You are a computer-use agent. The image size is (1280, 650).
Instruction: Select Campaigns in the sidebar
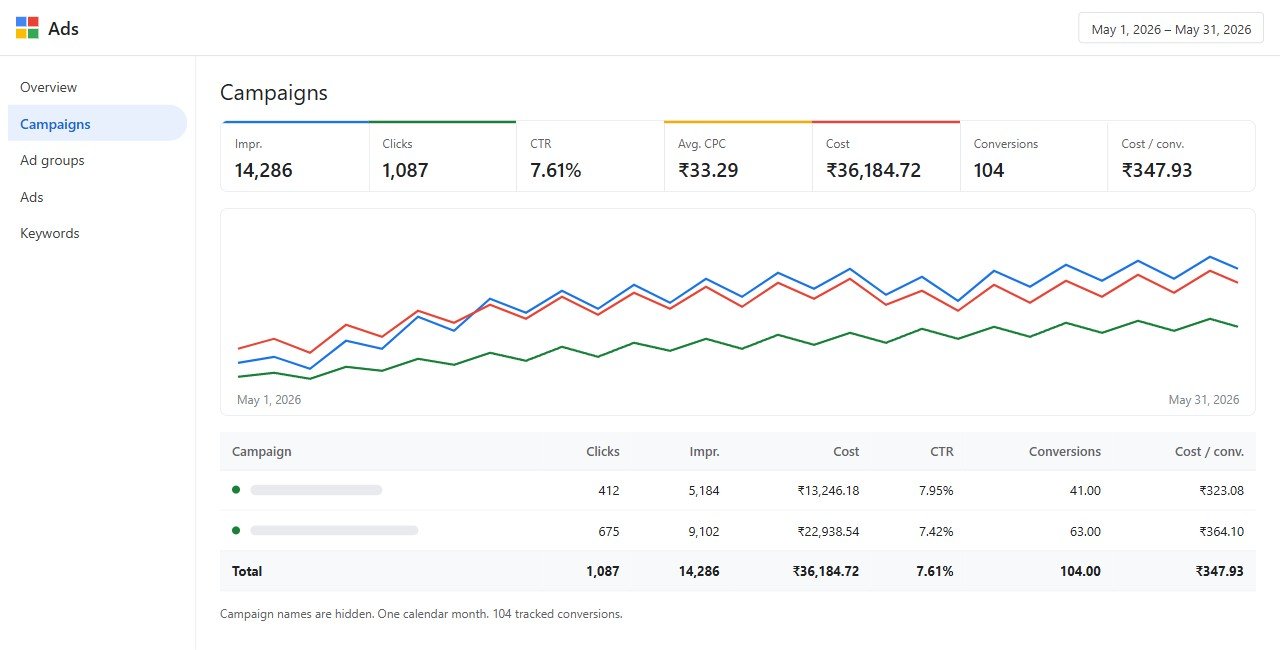pos(97,124)
